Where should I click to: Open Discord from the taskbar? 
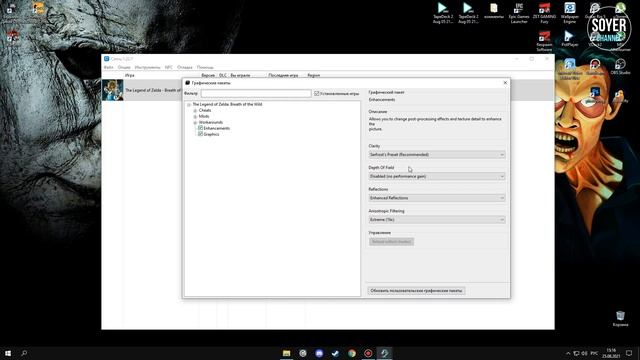(319, 353)
